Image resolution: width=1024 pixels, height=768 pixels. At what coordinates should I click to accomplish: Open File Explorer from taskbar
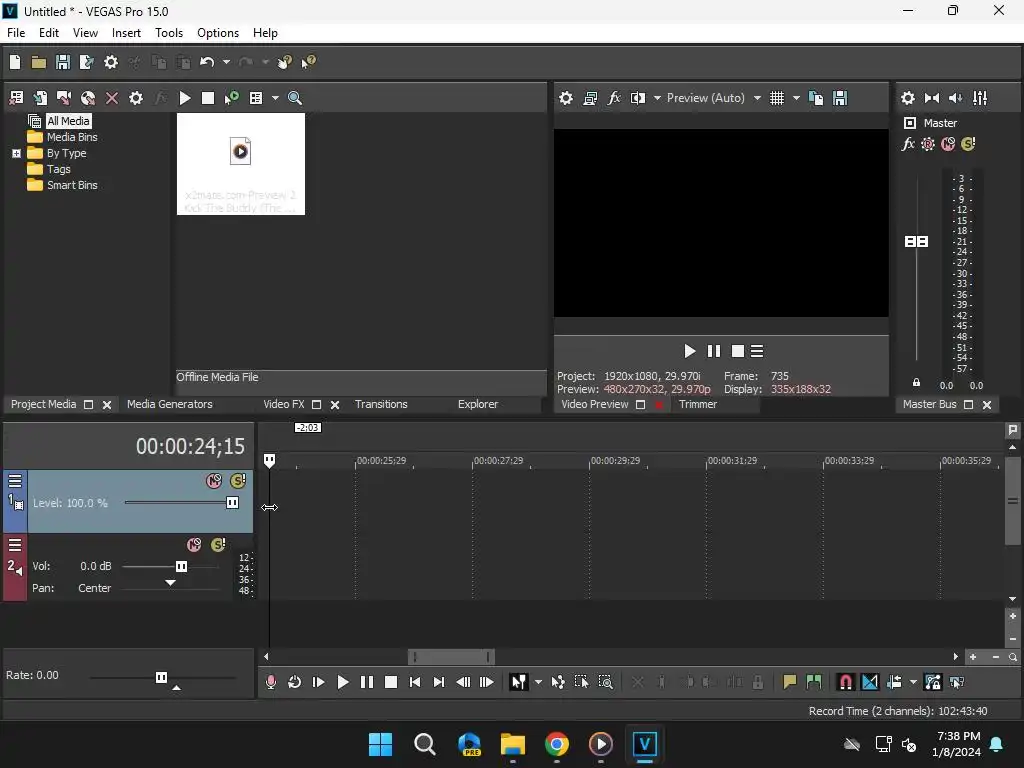[513, 744]
